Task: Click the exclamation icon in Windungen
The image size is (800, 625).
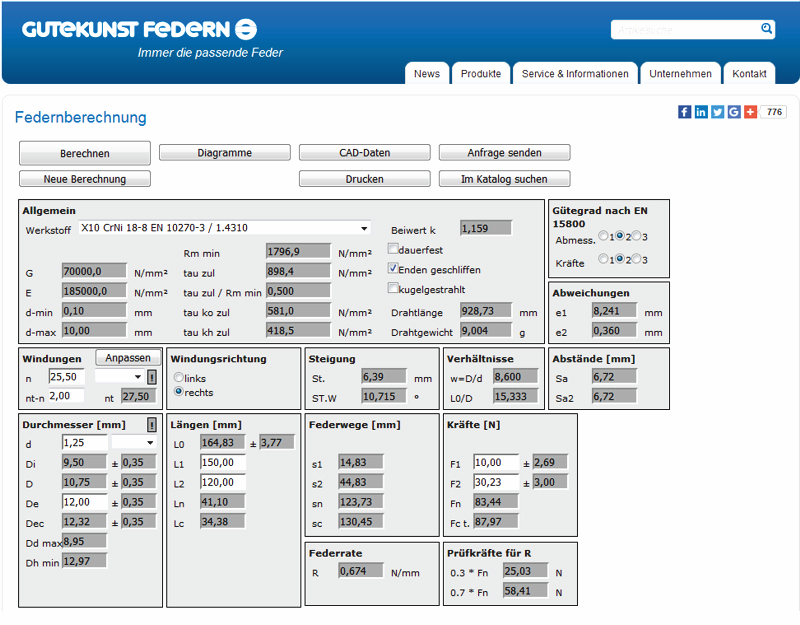Action: 152,377
